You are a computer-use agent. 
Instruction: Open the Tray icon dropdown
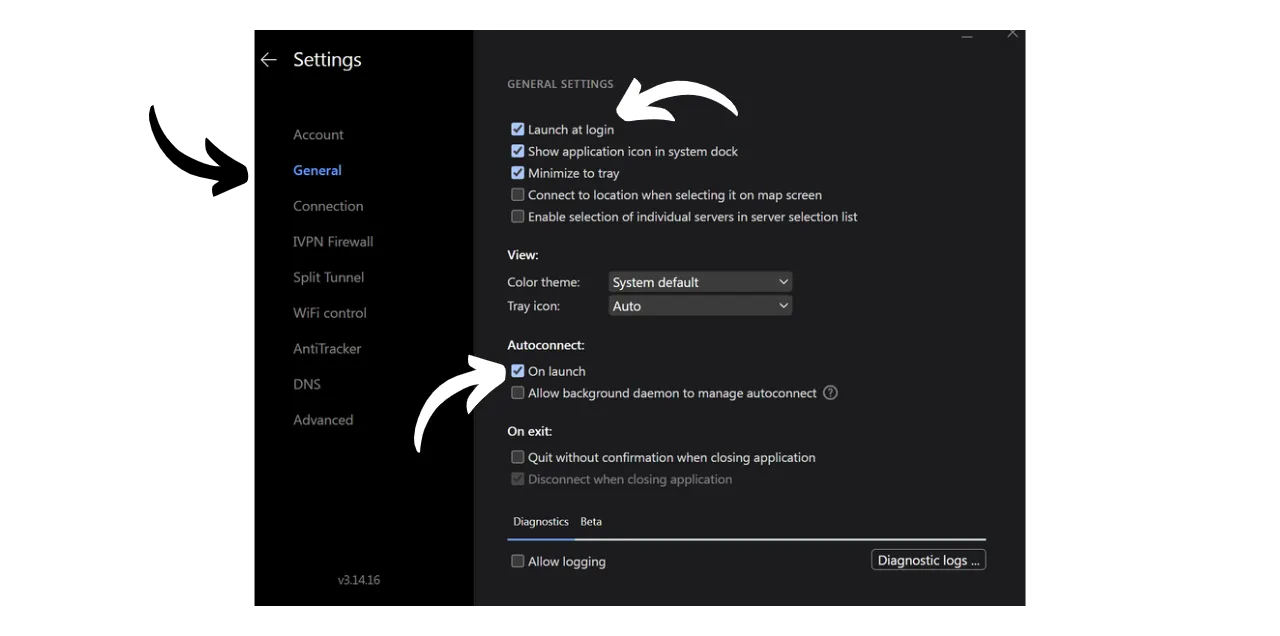point(700,306)
